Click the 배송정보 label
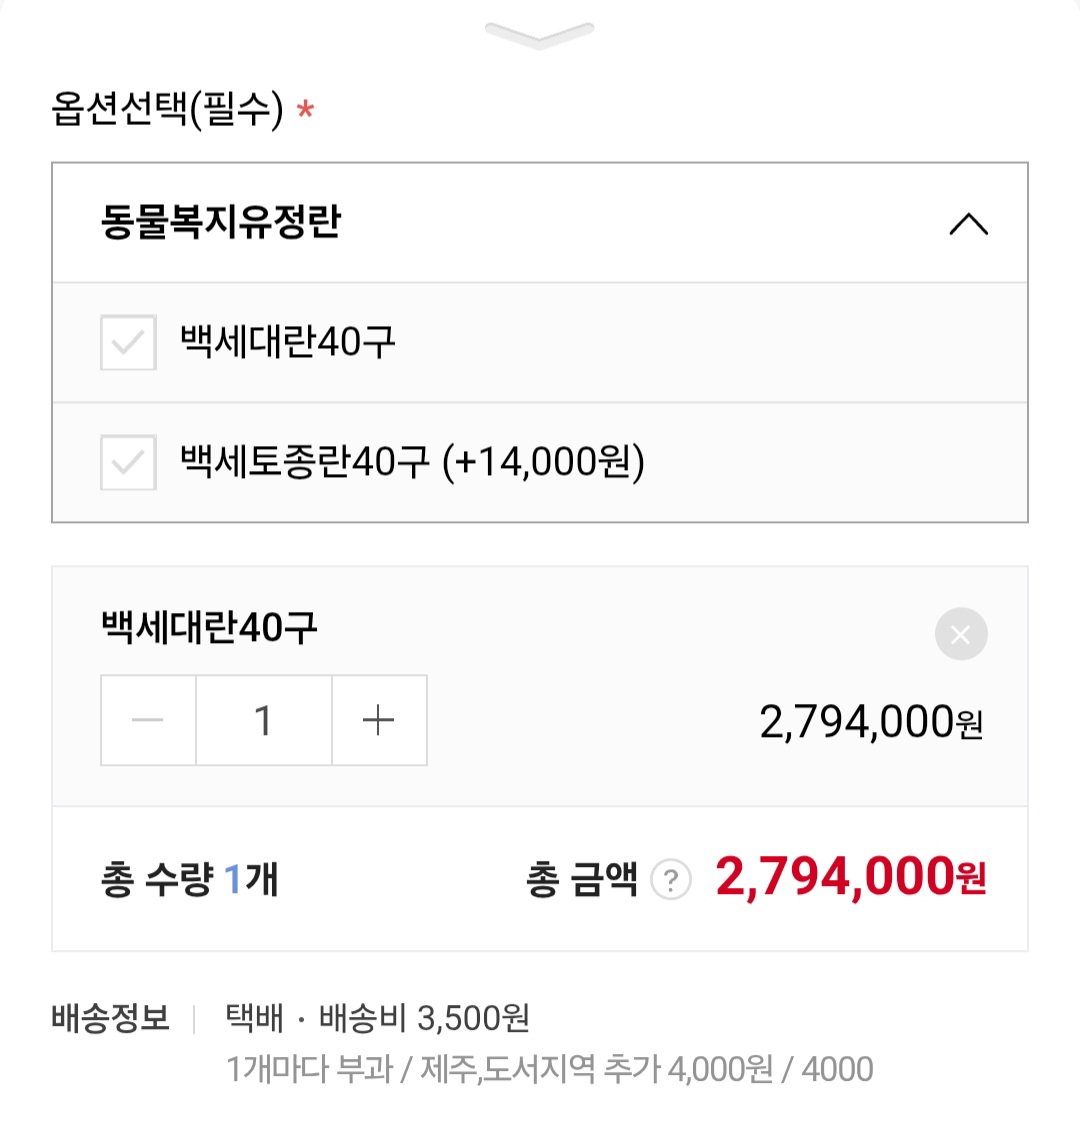Image resolution: width=1080 pixels, height=1122 pixels. pyautogui.click(x=110, y=1019)
